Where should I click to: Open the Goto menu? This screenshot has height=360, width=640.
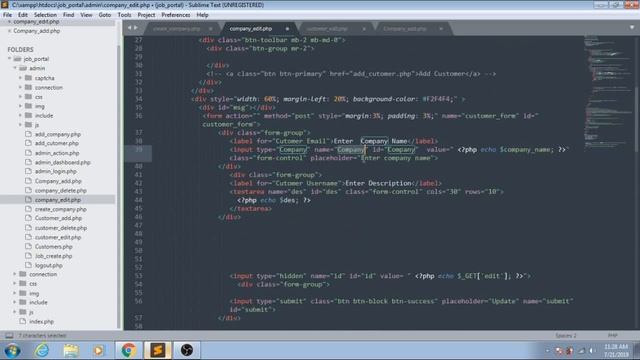104,15
